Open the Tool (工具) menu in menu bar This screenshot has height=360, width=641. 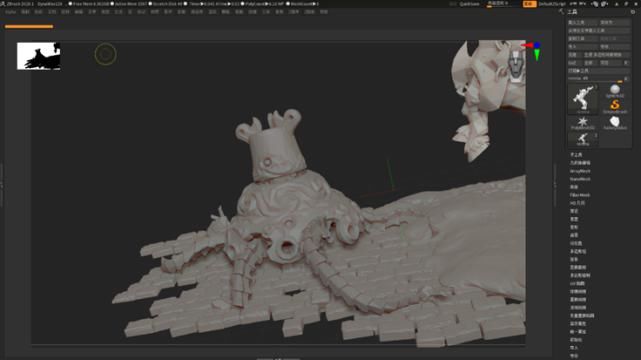266,12
